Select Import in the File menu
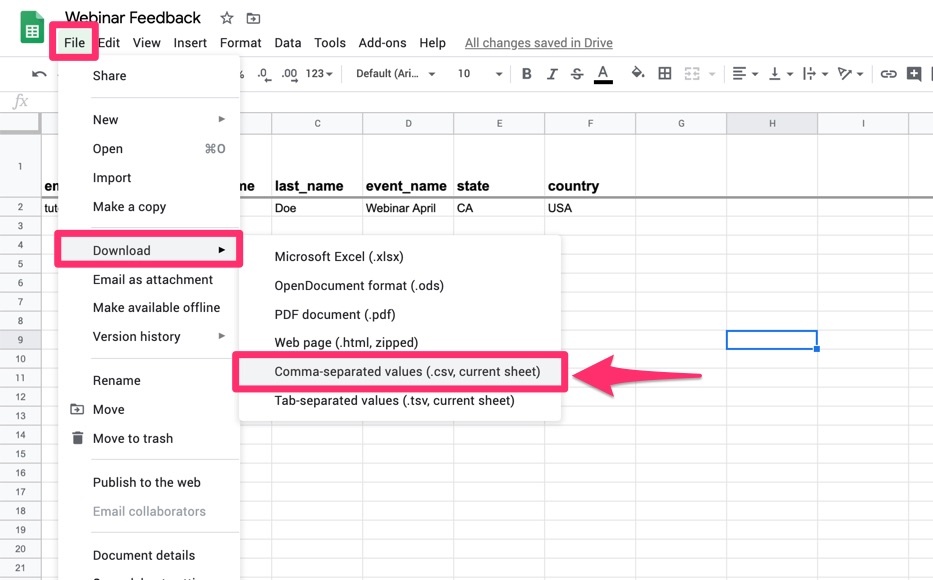 coord(149,178)
